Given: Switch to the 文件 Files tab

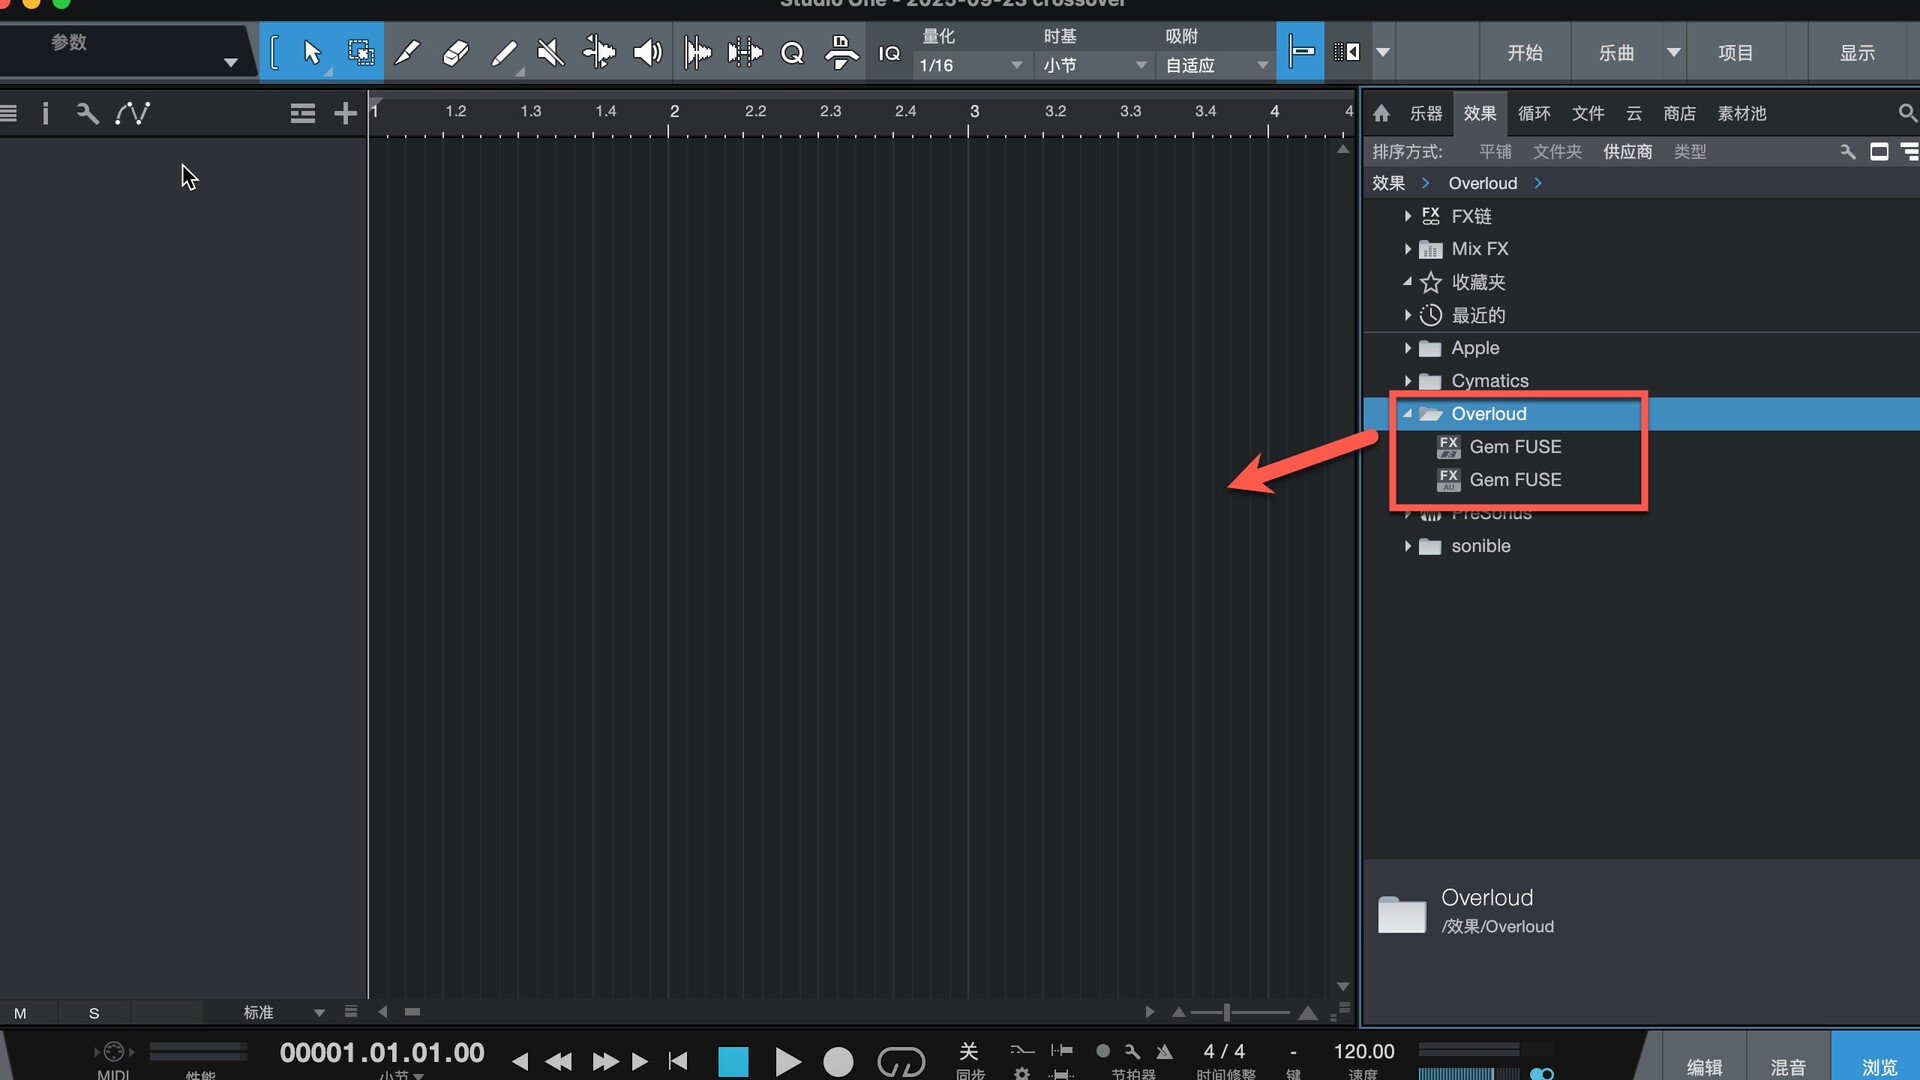Looking at the screenshot, I should [x=1588, y=113].
